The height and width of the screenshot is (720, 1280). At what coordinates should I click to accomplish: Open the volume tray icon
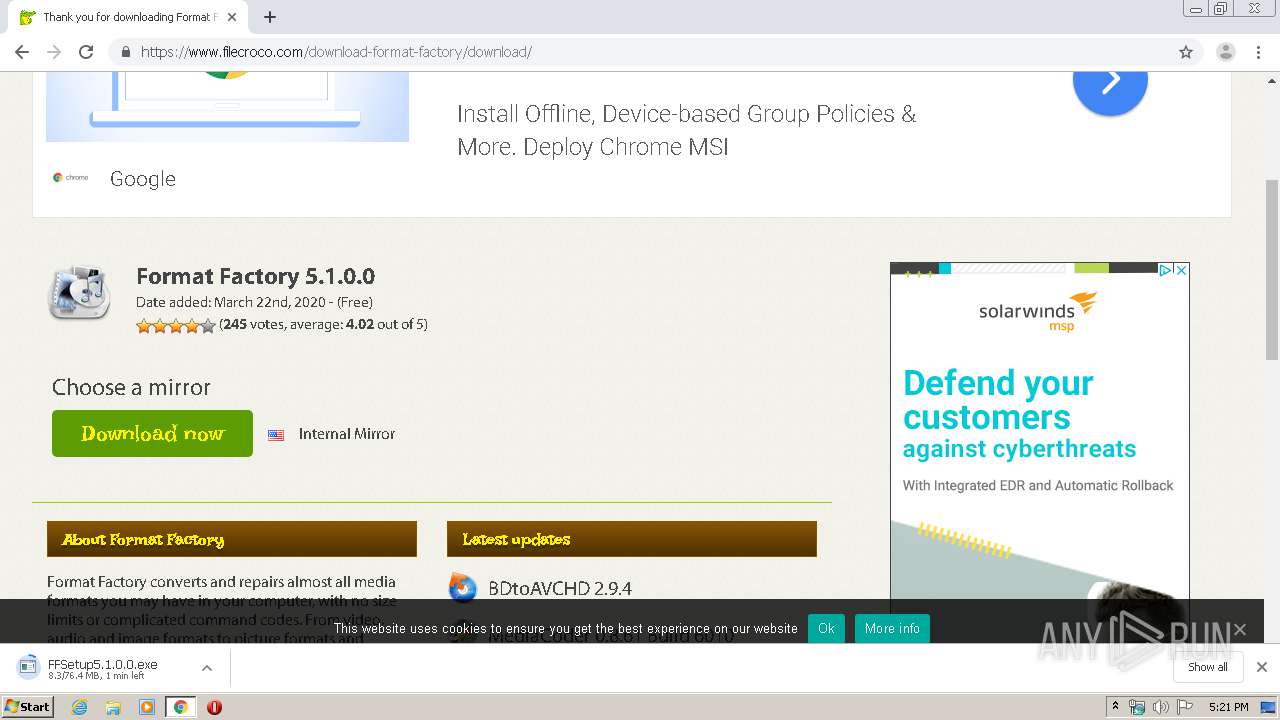click(1161, 707)
